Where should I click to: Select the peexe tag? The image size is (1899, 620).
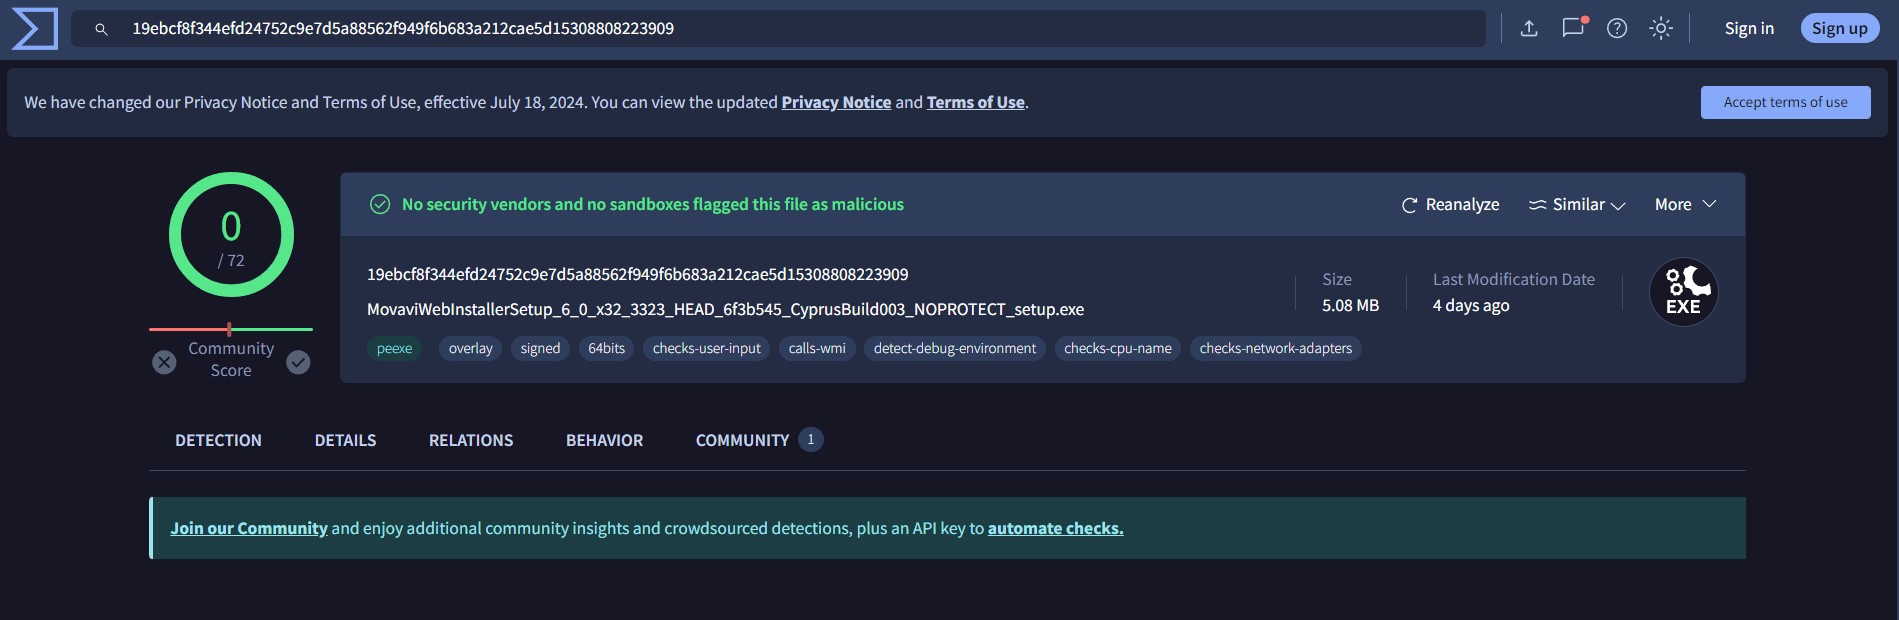tap(394, 348)
